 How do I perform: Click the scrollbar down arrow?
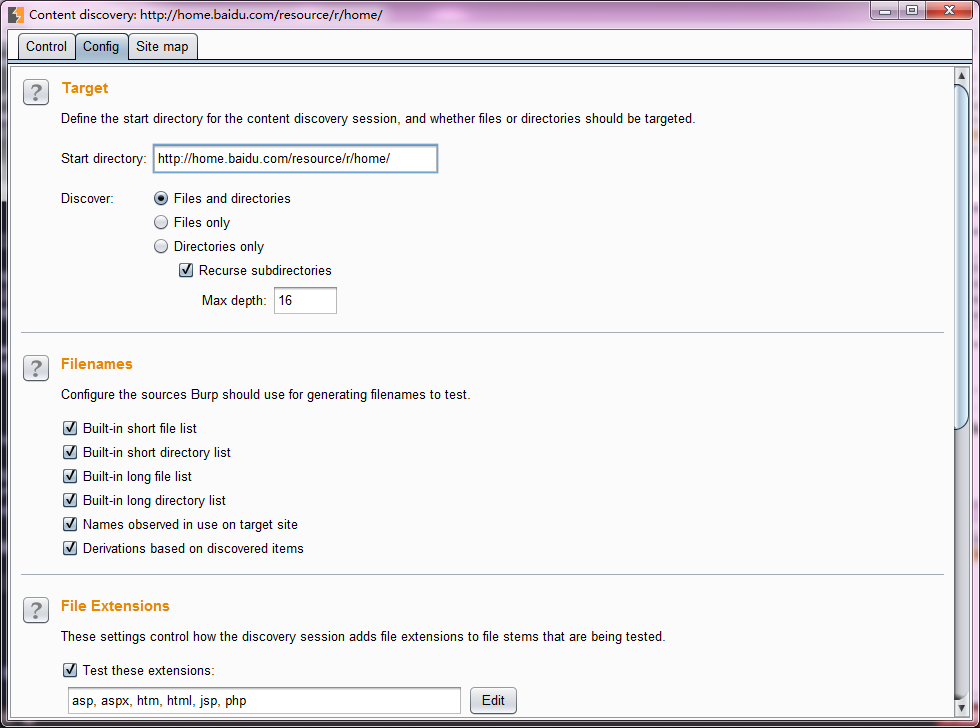click(962, 709)
